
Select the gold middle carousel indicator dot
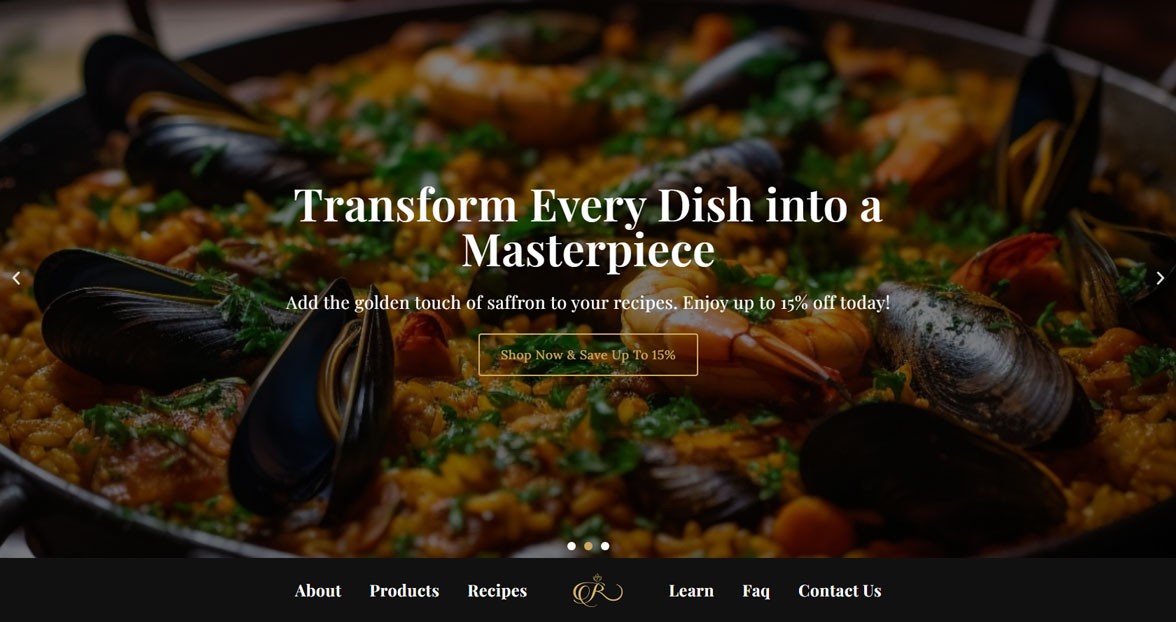coord(588,546)
